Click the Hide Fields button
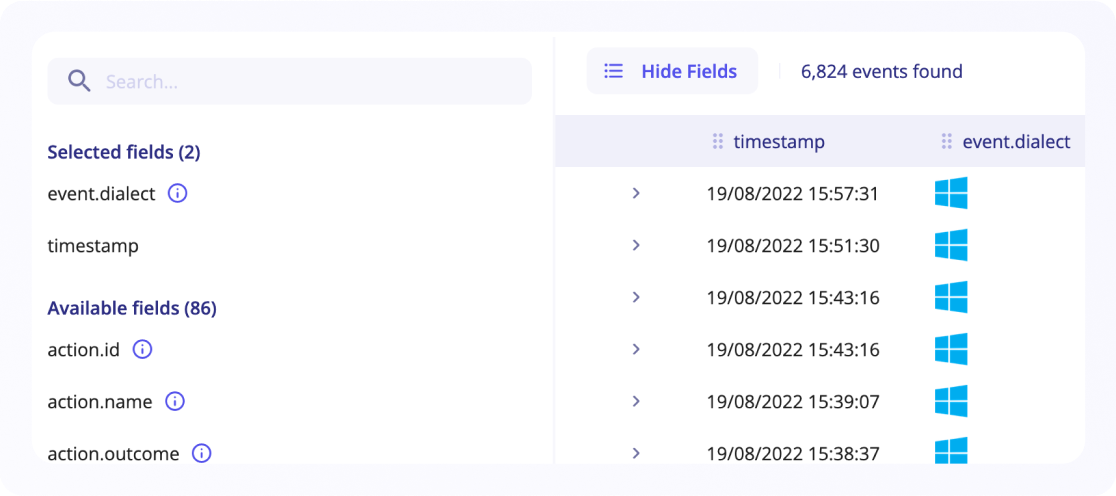 [x=672, y=71]
